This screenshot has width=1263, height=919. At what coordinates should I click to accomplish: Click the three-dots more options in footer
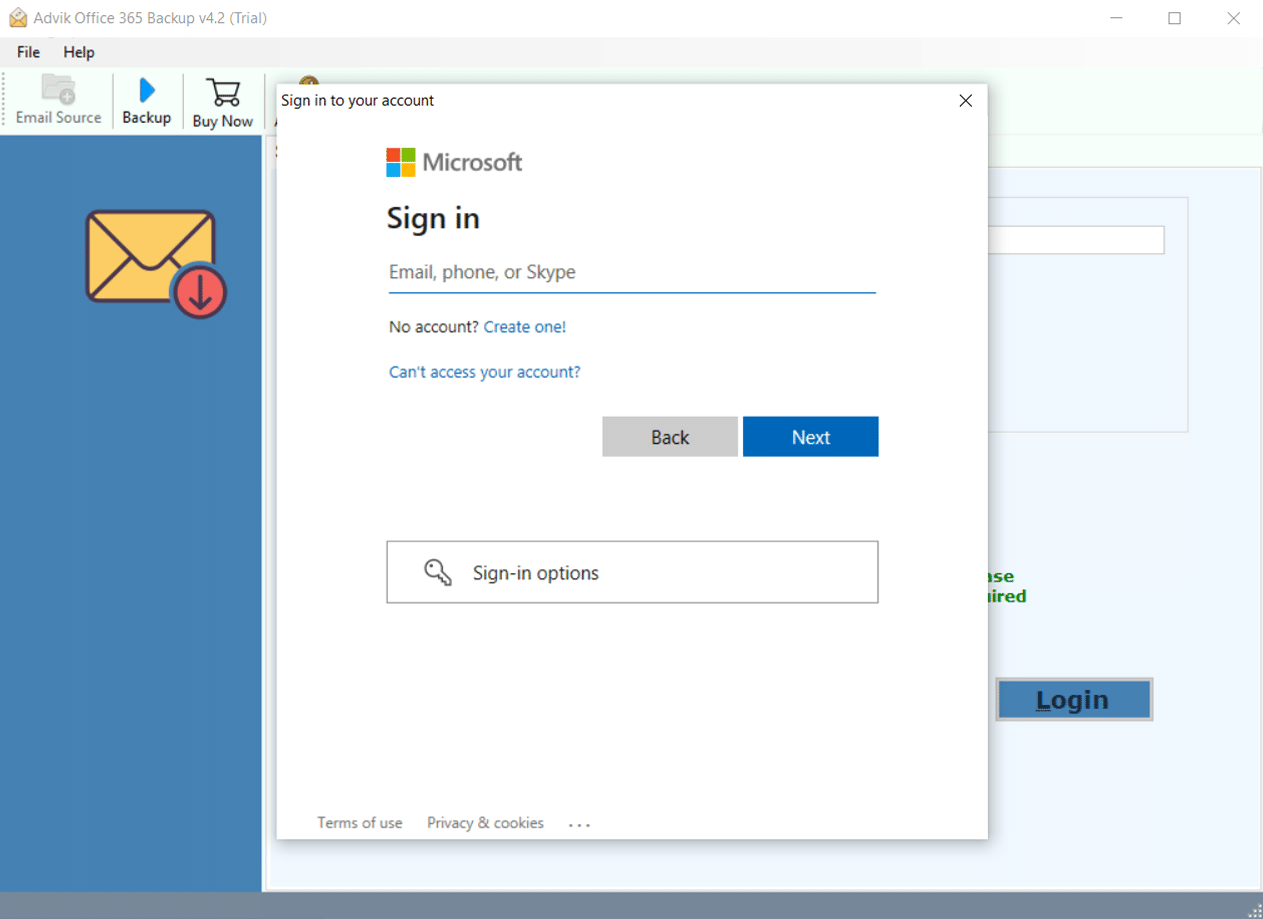click(580, 825)
